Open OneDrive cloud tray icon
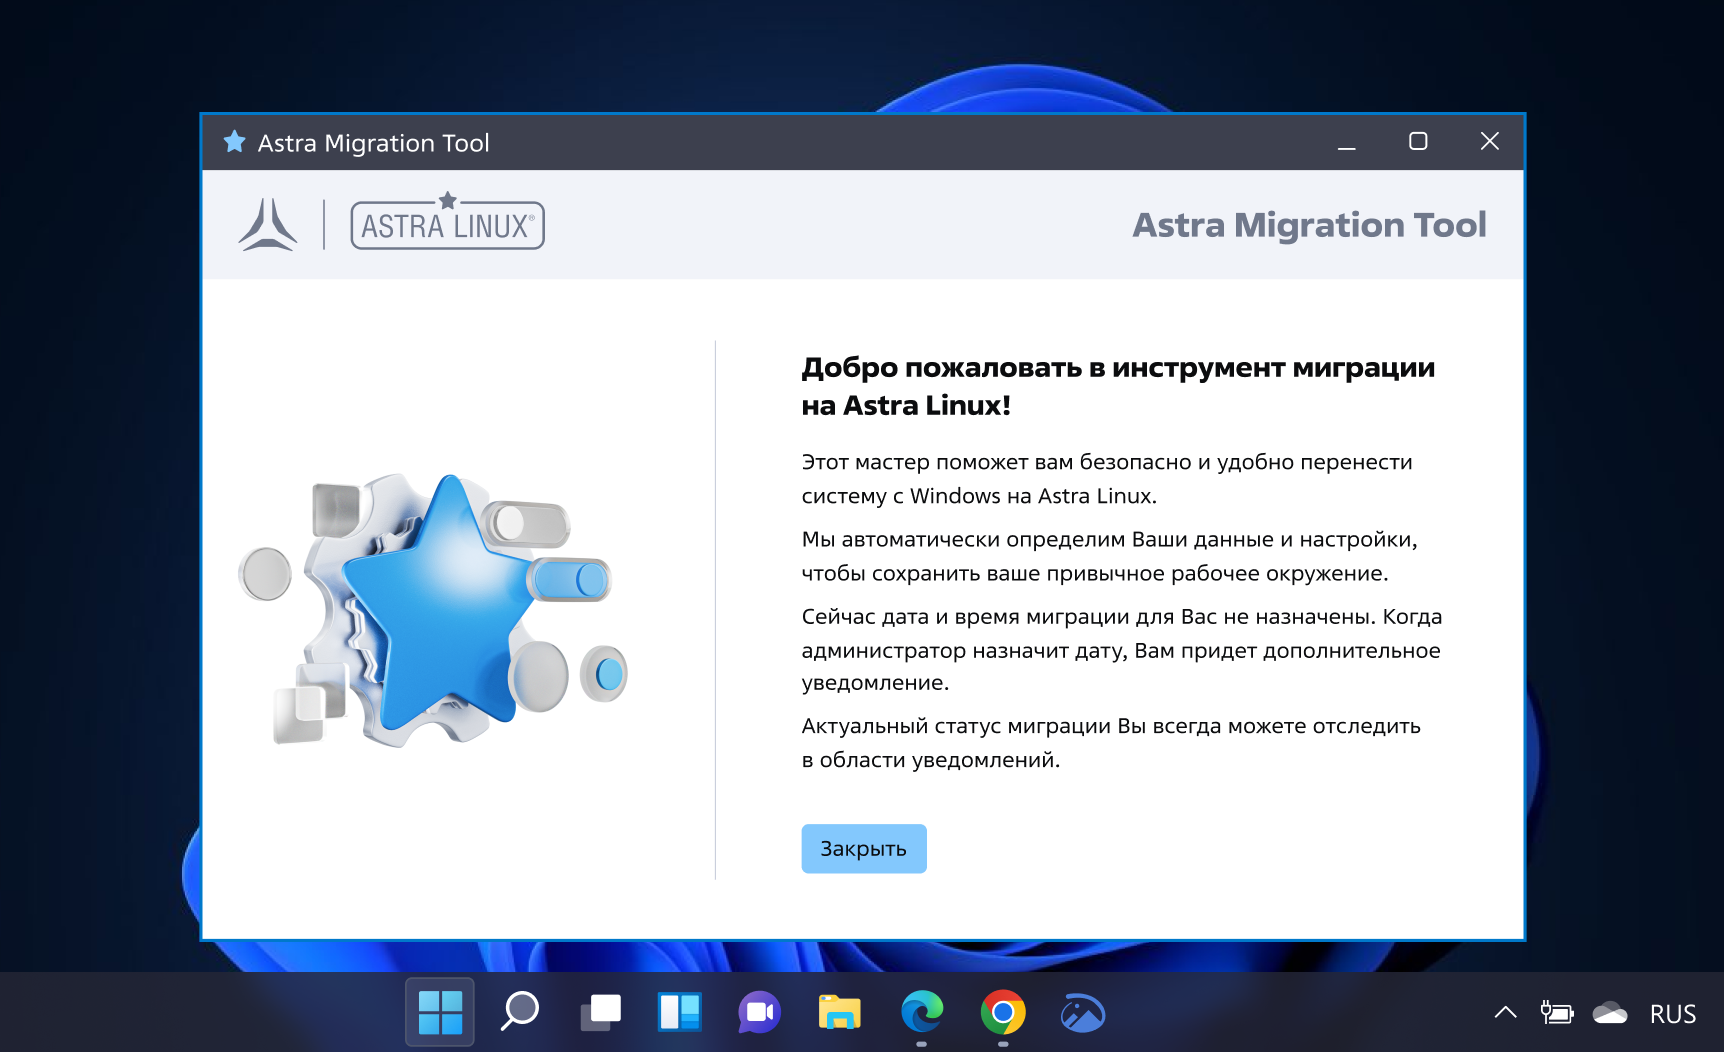The image size is (1724, 1052). [x=1610, y=1013]
